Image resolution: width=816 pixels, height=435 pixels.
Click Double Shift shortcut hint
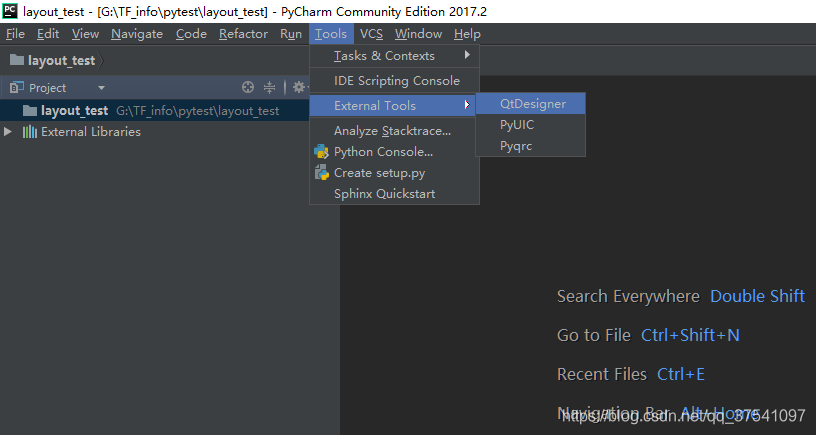(x=757, y=296)
